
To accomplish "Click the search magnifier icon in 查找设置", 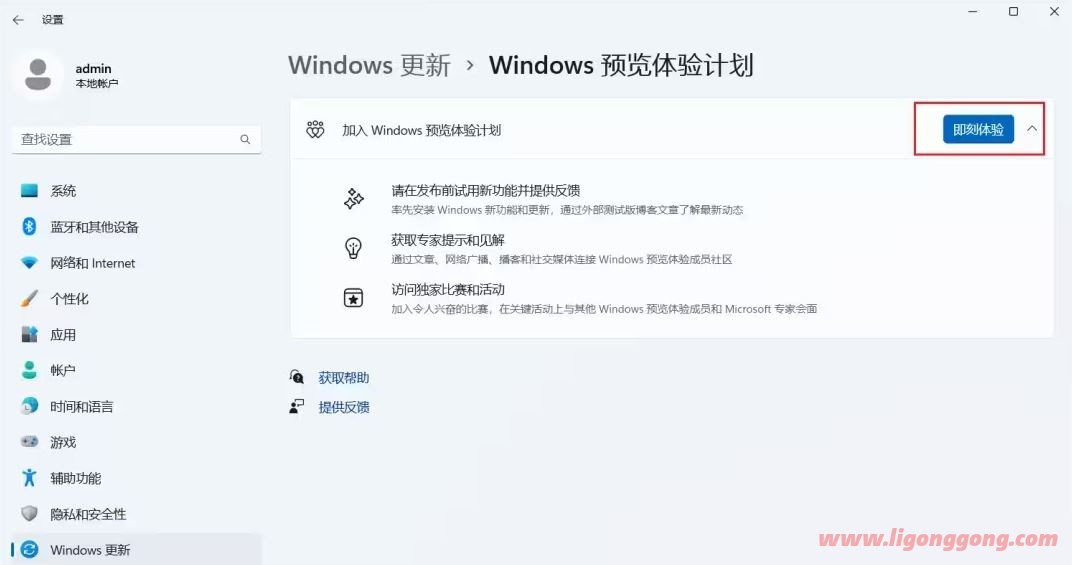I will 245,140.
